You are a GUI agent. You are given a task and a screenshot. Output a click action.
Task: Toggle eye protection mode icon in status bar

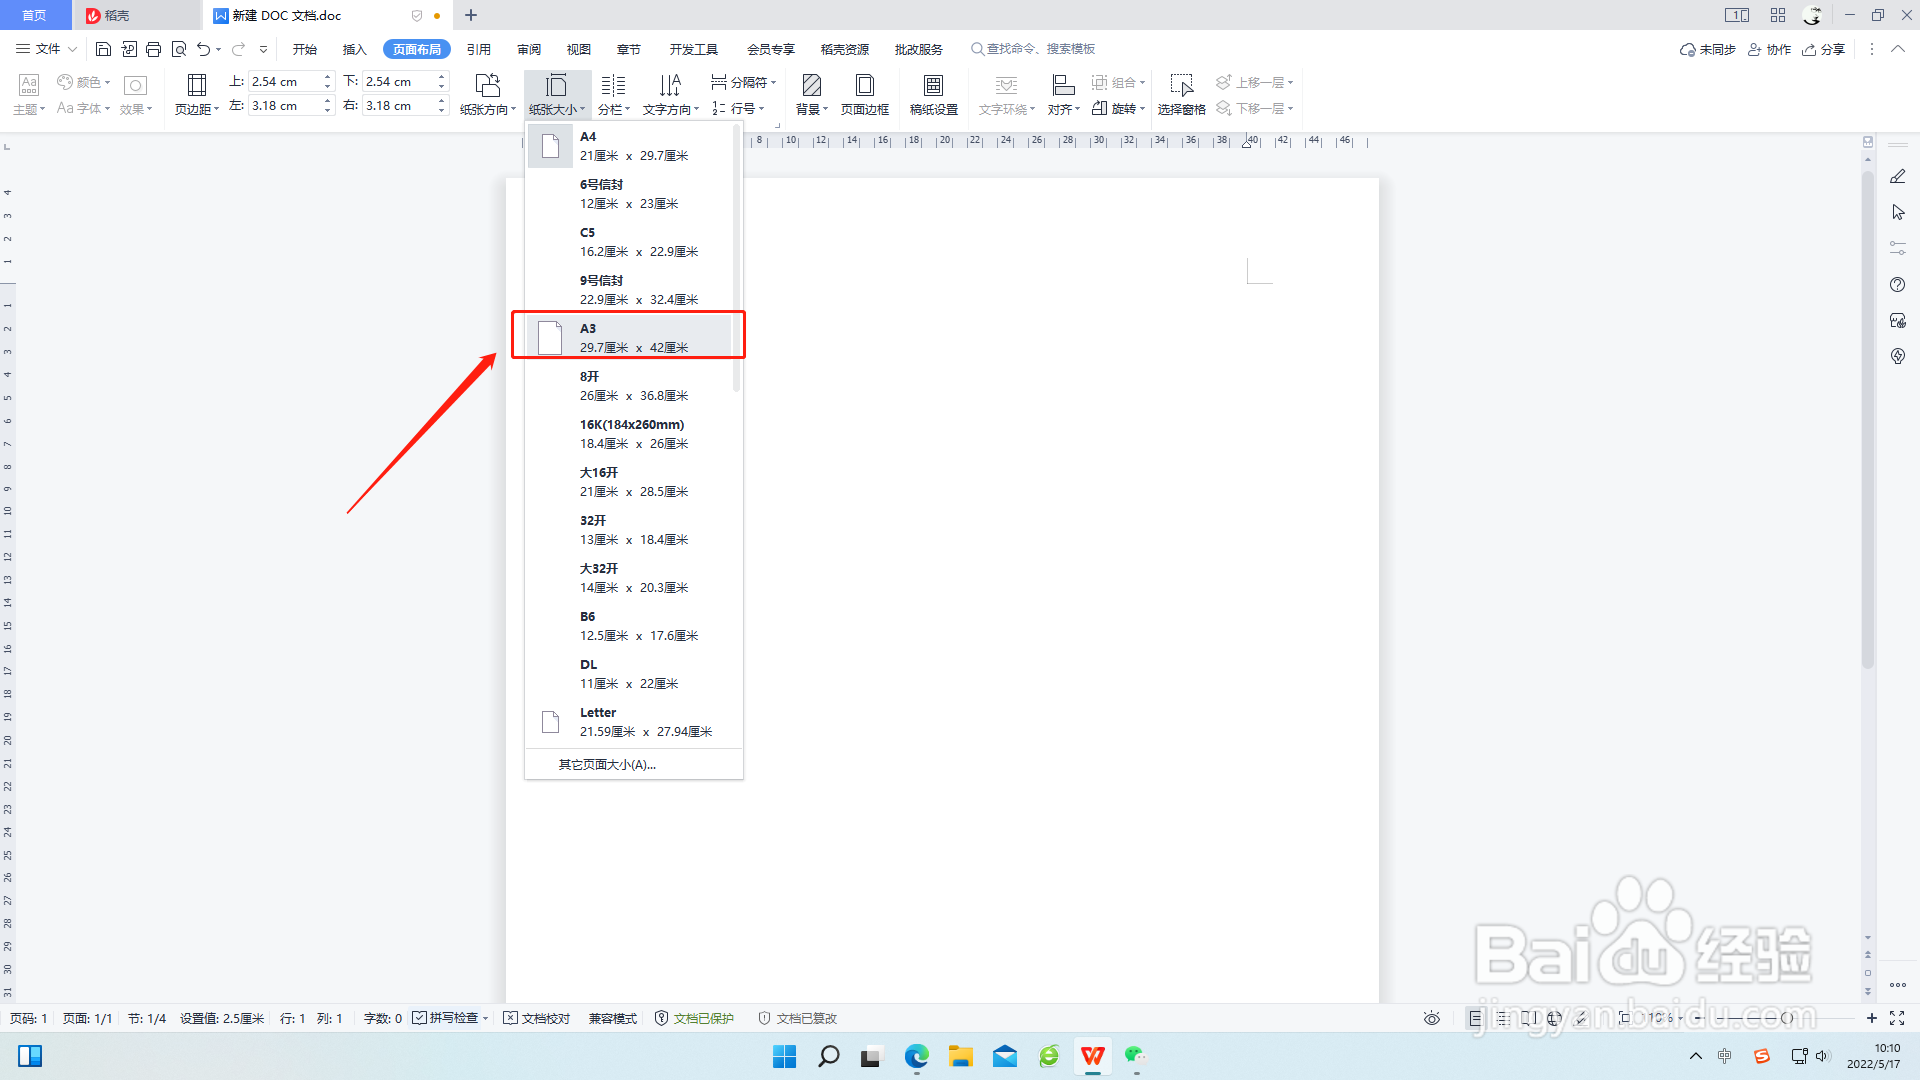1432,1018
